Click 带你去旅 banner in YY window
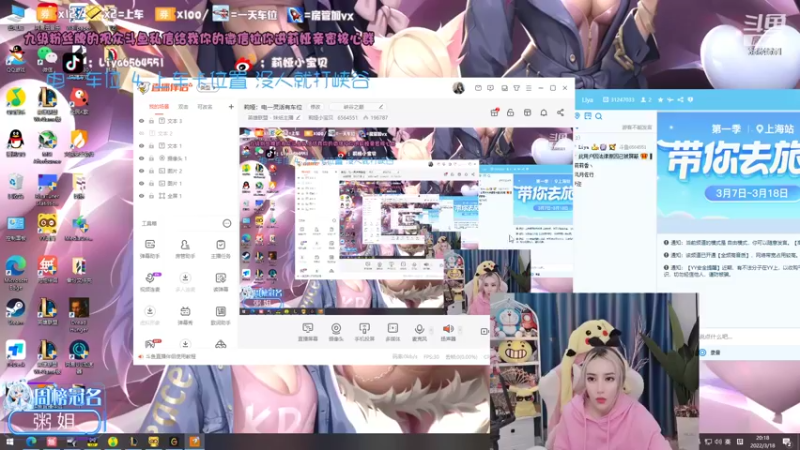The height and width of the screenshot is (450, 800). (729, 172)
